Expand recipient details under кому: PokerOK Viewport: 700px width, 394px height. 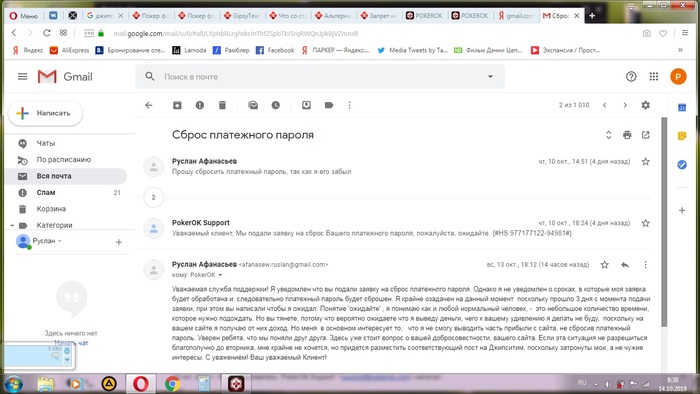pos(220,275)
